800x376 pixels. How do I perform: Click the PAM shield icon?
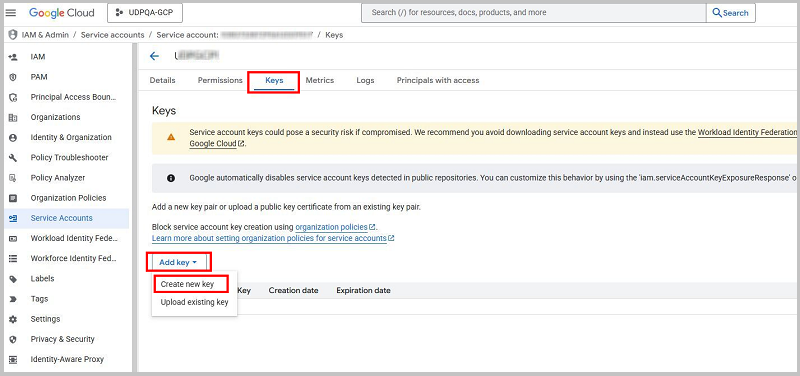click(13, 77)
